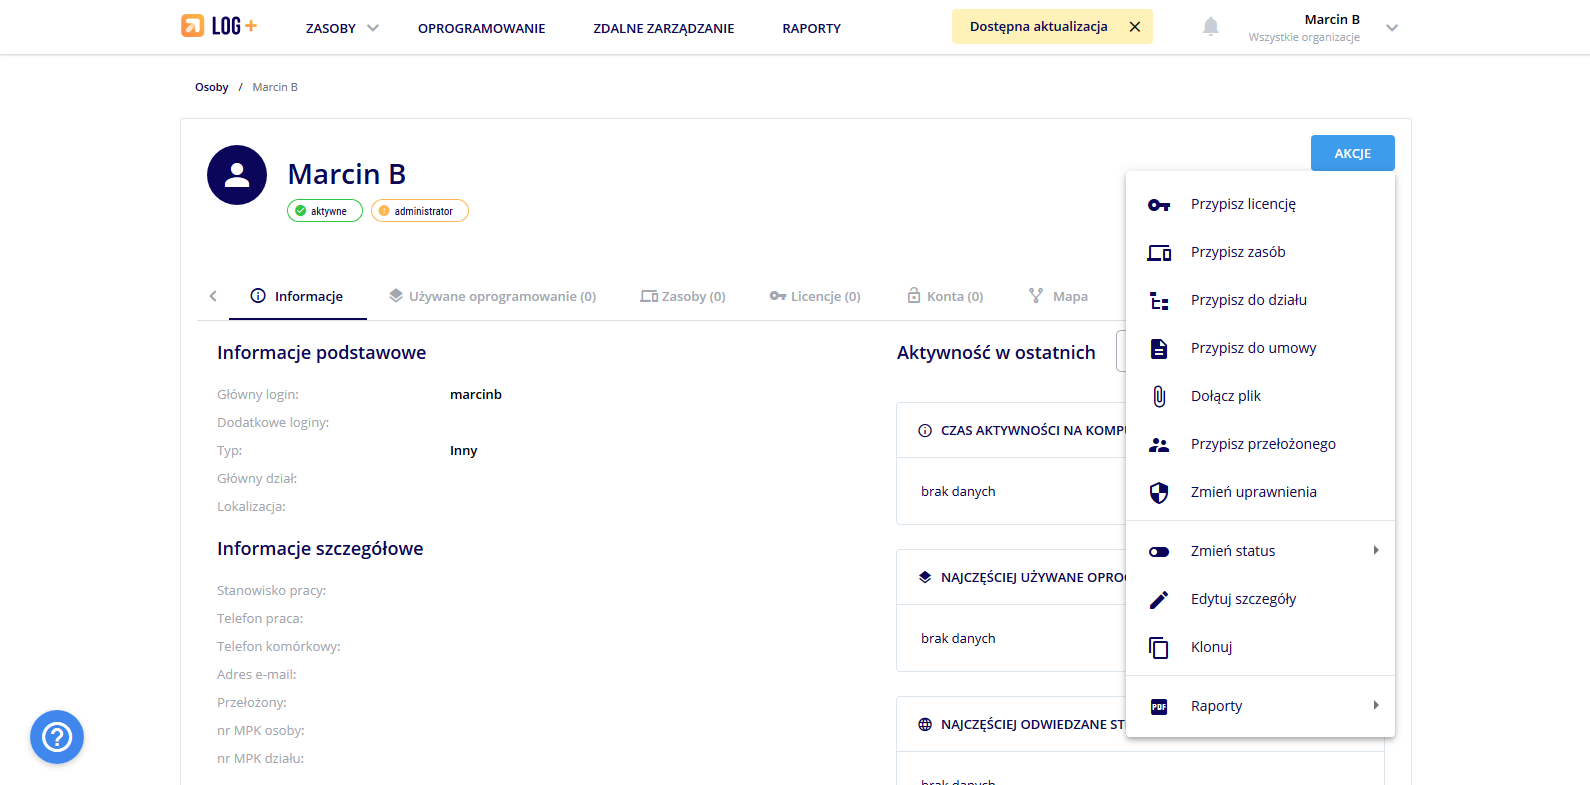Go to Osoby via the breadcrumb link

(x=211, y=88)
